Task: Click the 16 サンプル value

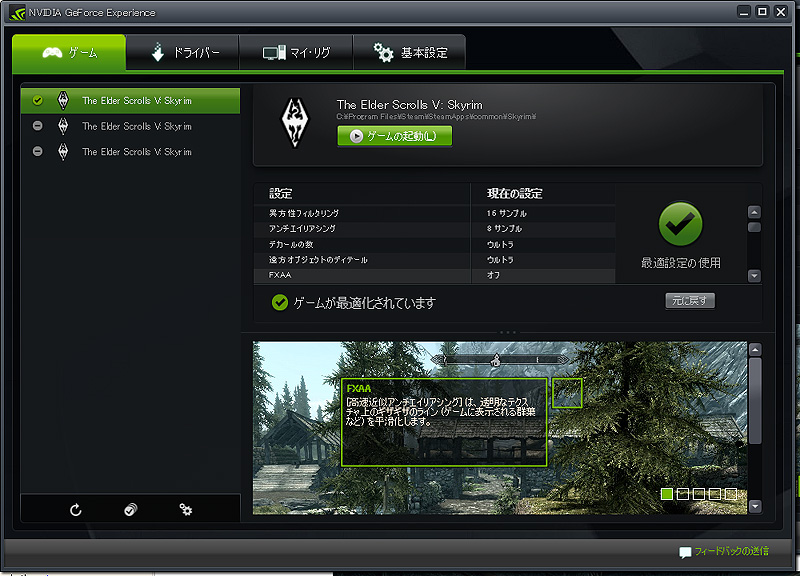Action: coord(506,213)
